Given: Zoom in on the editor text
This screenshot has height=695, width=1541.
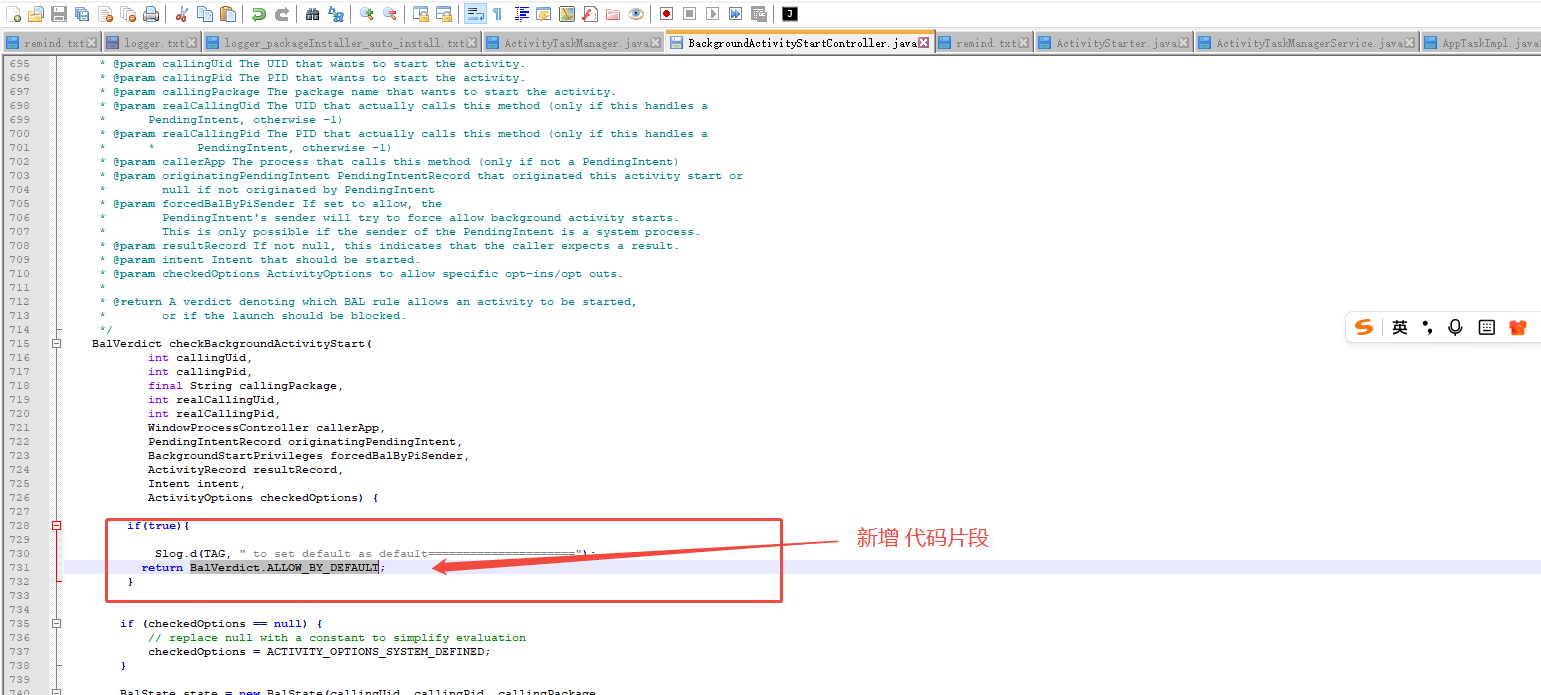Looking at the screenshot, I should [x=366, y=14].
